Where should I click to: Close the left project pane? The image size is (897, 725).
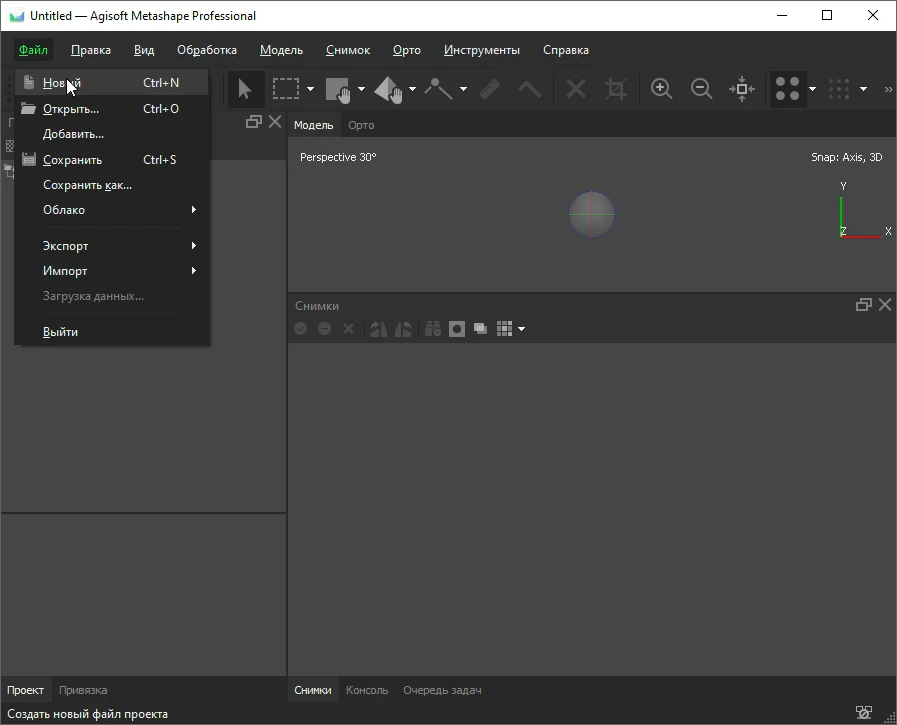click(x=275, y=122)
